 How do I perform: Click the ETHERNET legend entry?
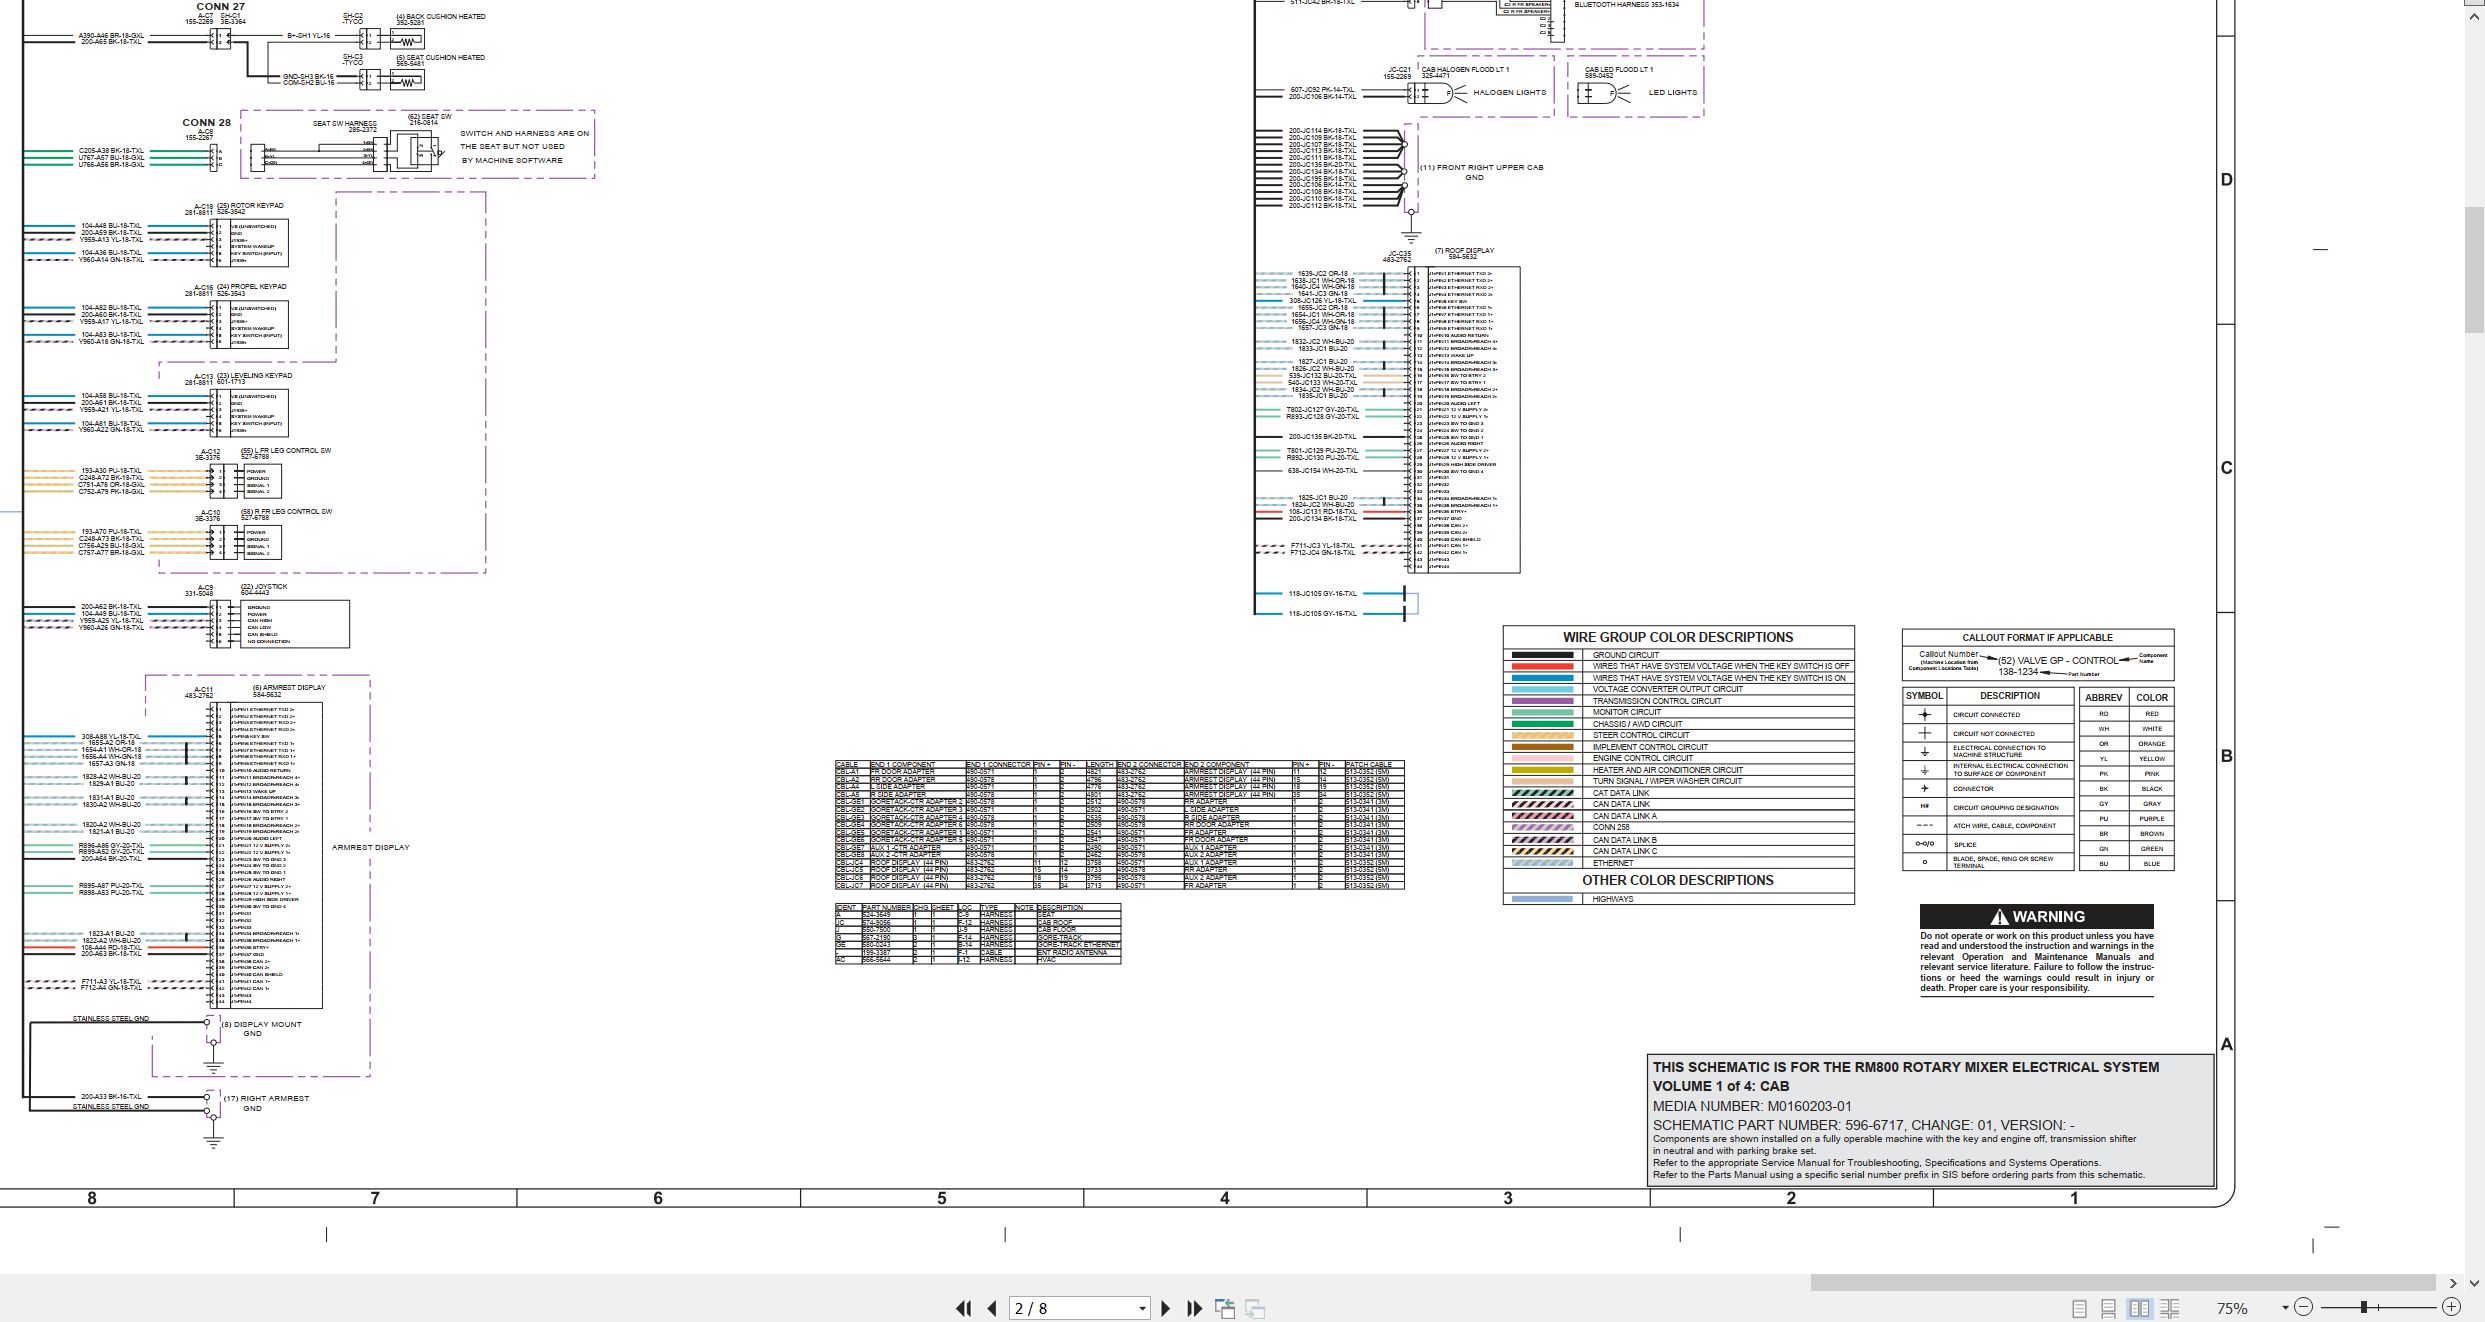1613,863
